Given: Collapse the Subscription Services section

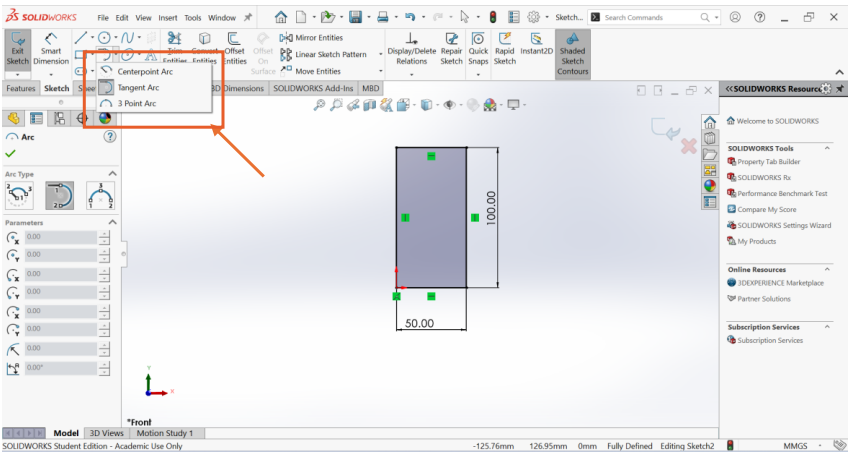Looking at the screenshot, I should tap(827, 327).
